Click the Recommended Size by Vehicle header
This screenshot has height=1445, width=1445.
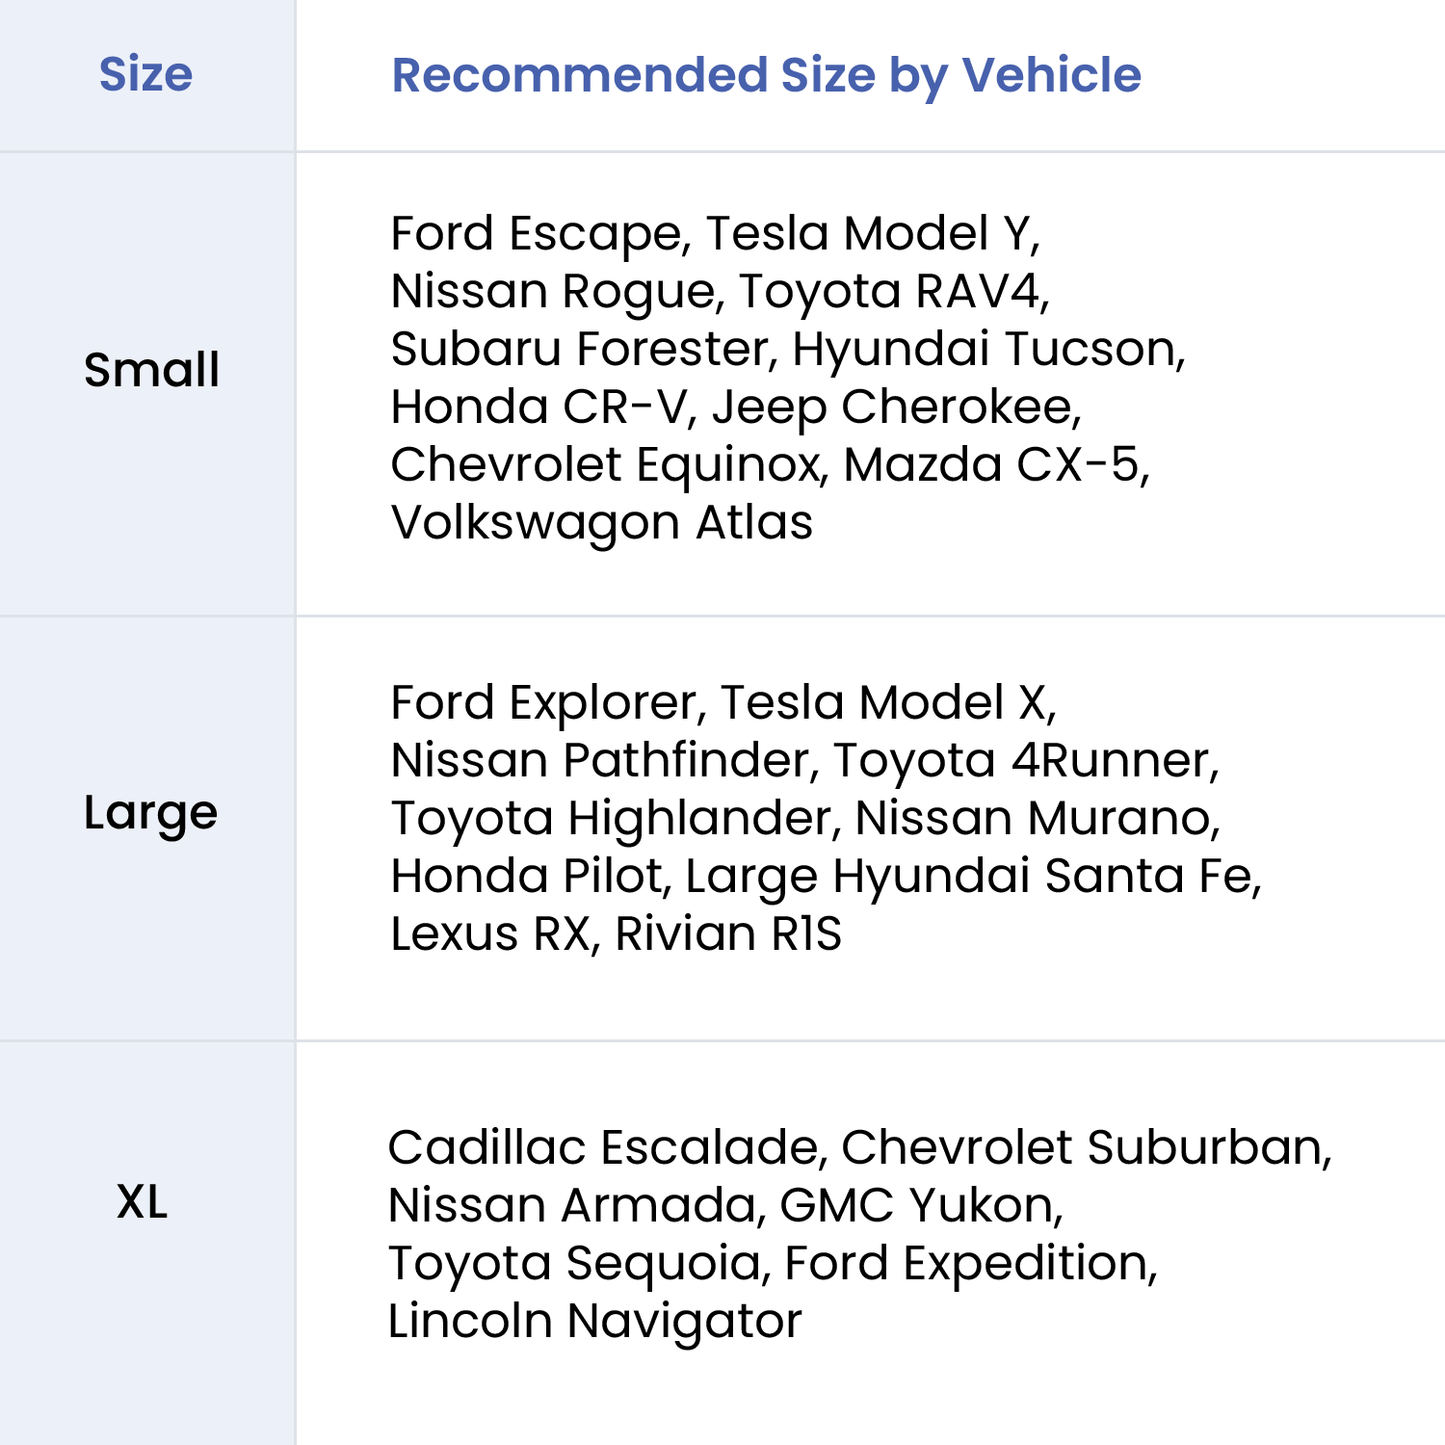point(765,75)
